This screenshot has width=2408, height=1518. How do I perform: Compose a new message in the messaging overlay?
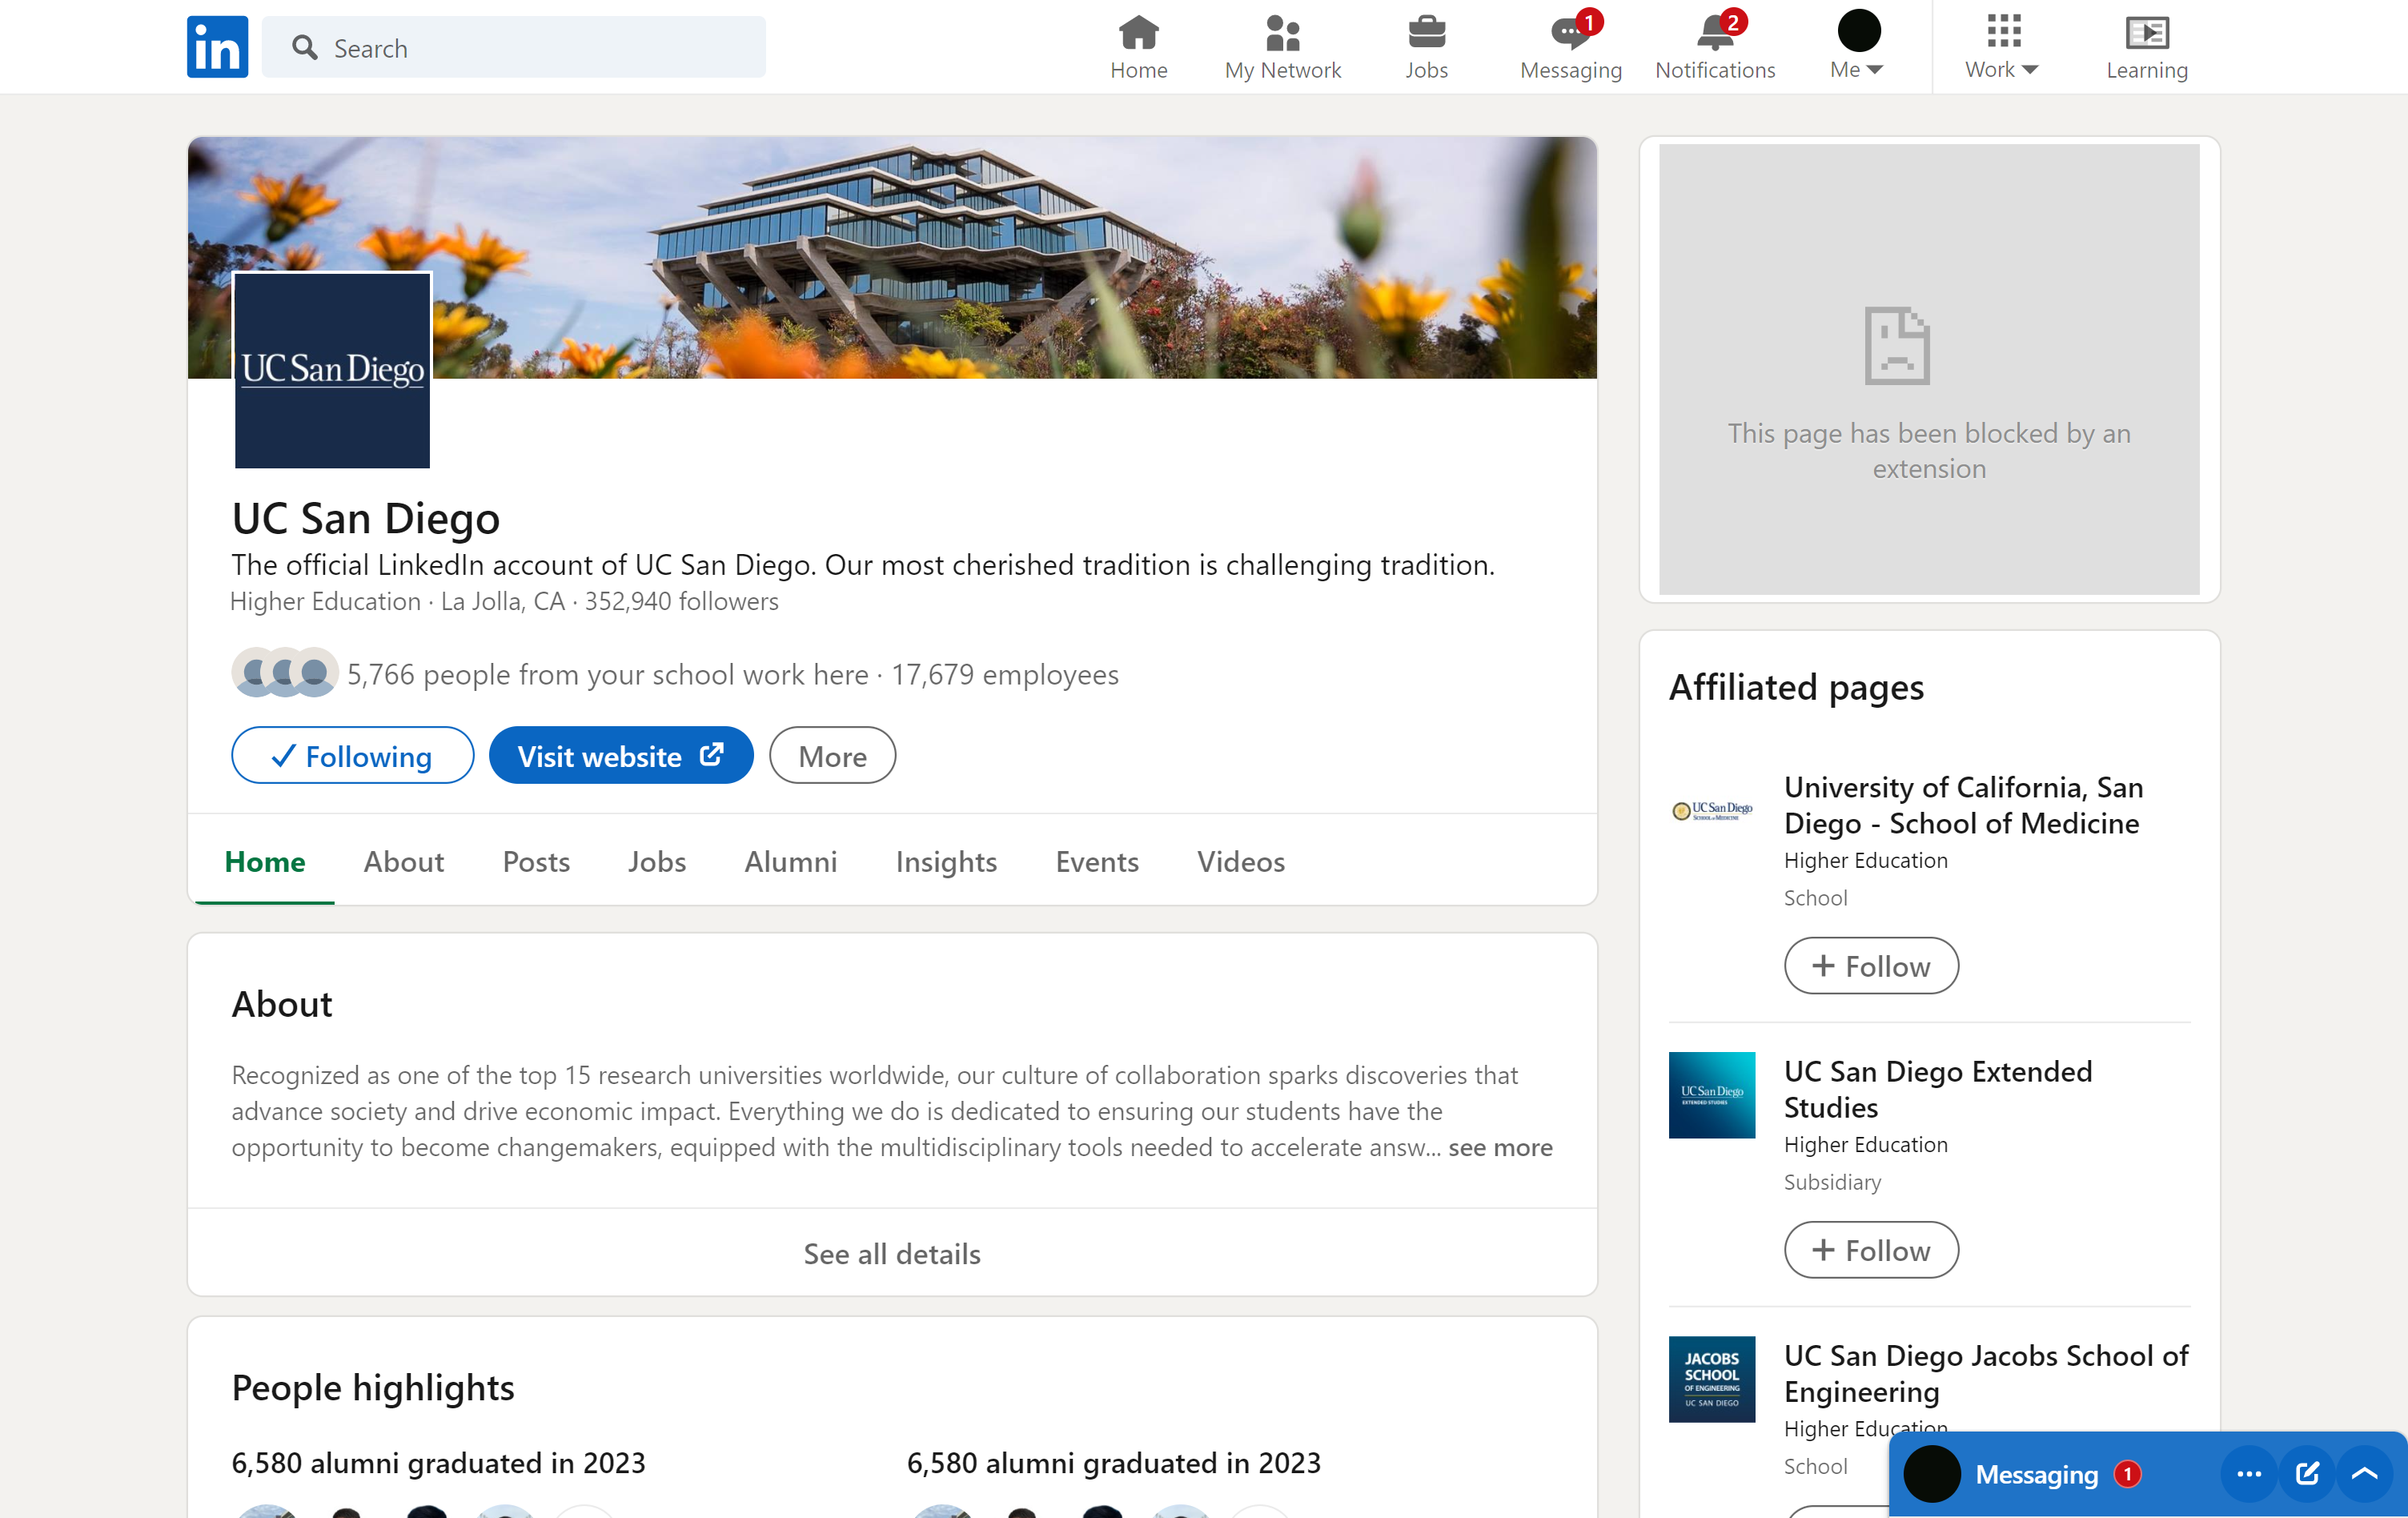2306,1473
